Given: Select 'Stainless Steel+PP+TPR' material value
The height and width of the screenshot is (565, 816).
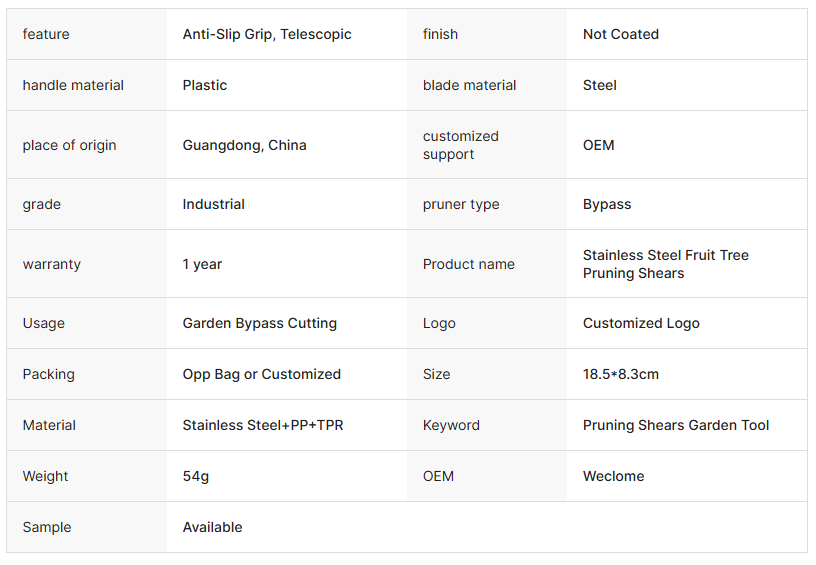Looking at the screenshot, I should click(x=263, y=425).
